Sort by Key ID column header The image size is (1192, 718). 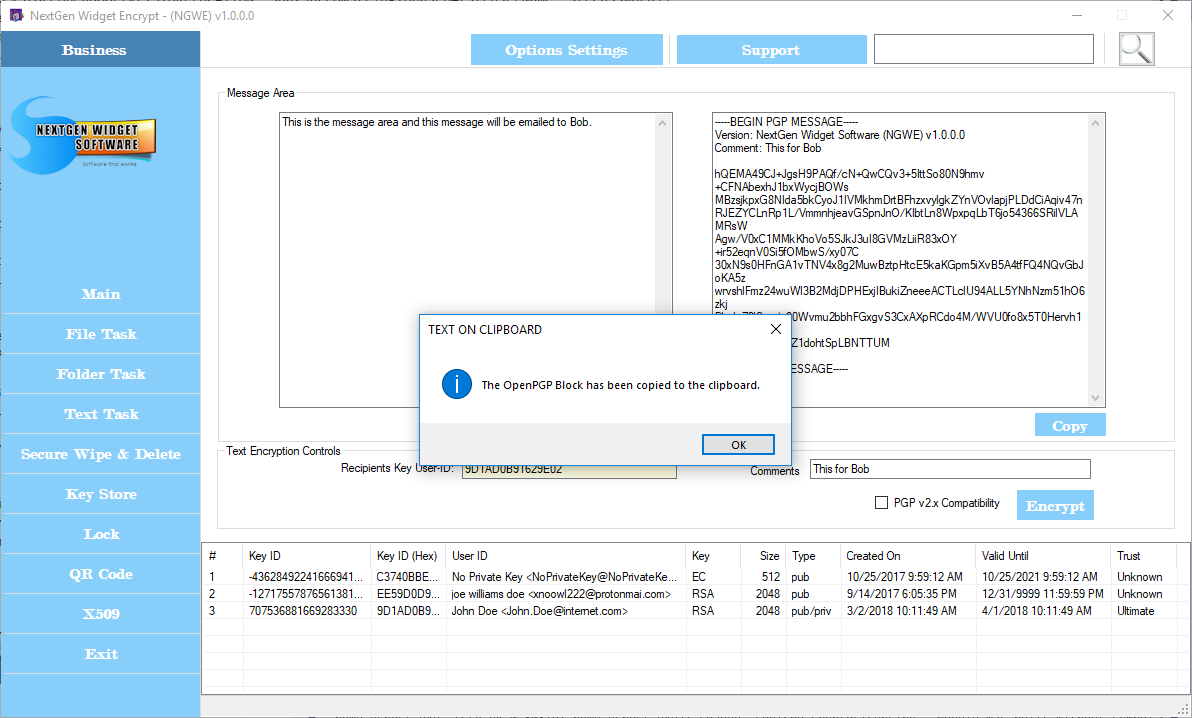[307, 556]
